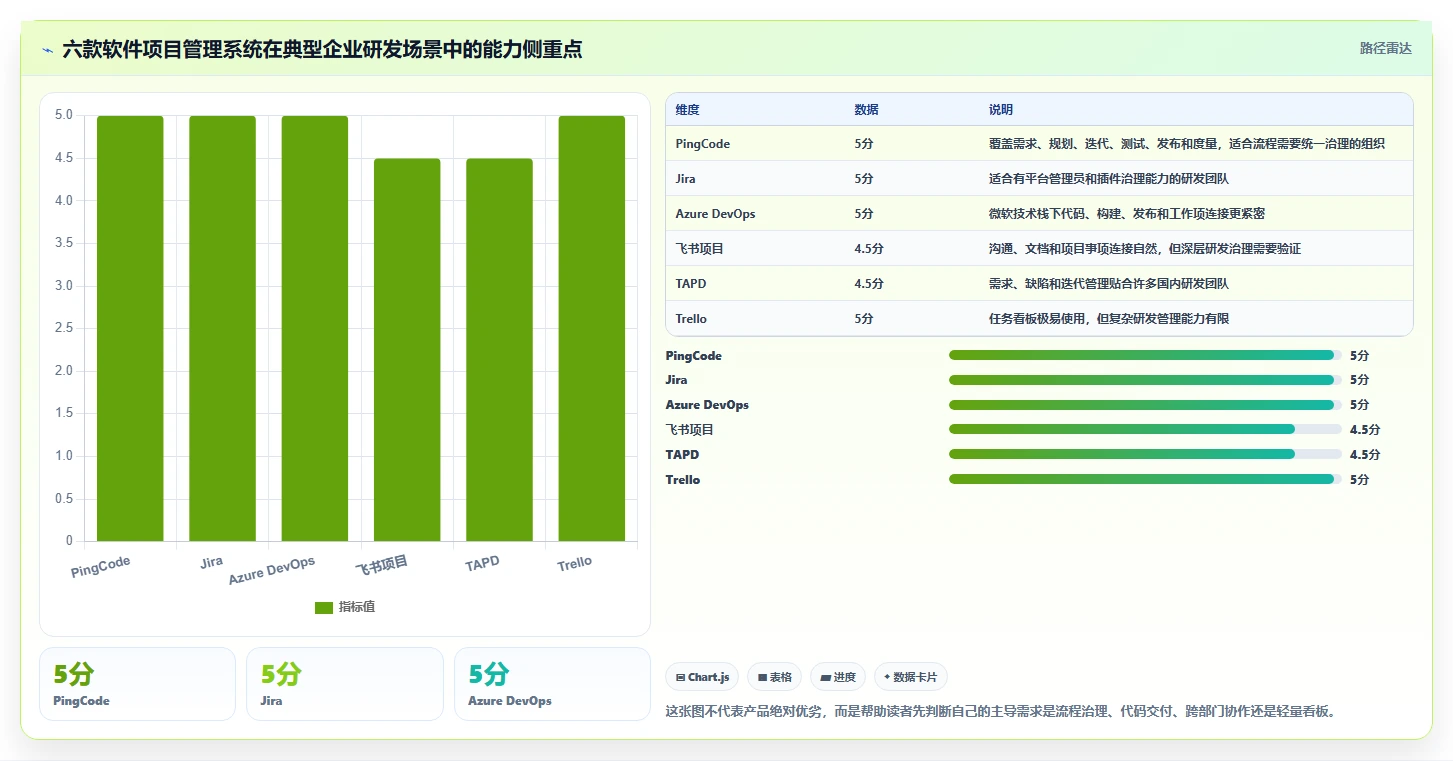
Task: Click description 适合有平台管理员和插件治理能力的研发团队
Action: (1109, 179)
